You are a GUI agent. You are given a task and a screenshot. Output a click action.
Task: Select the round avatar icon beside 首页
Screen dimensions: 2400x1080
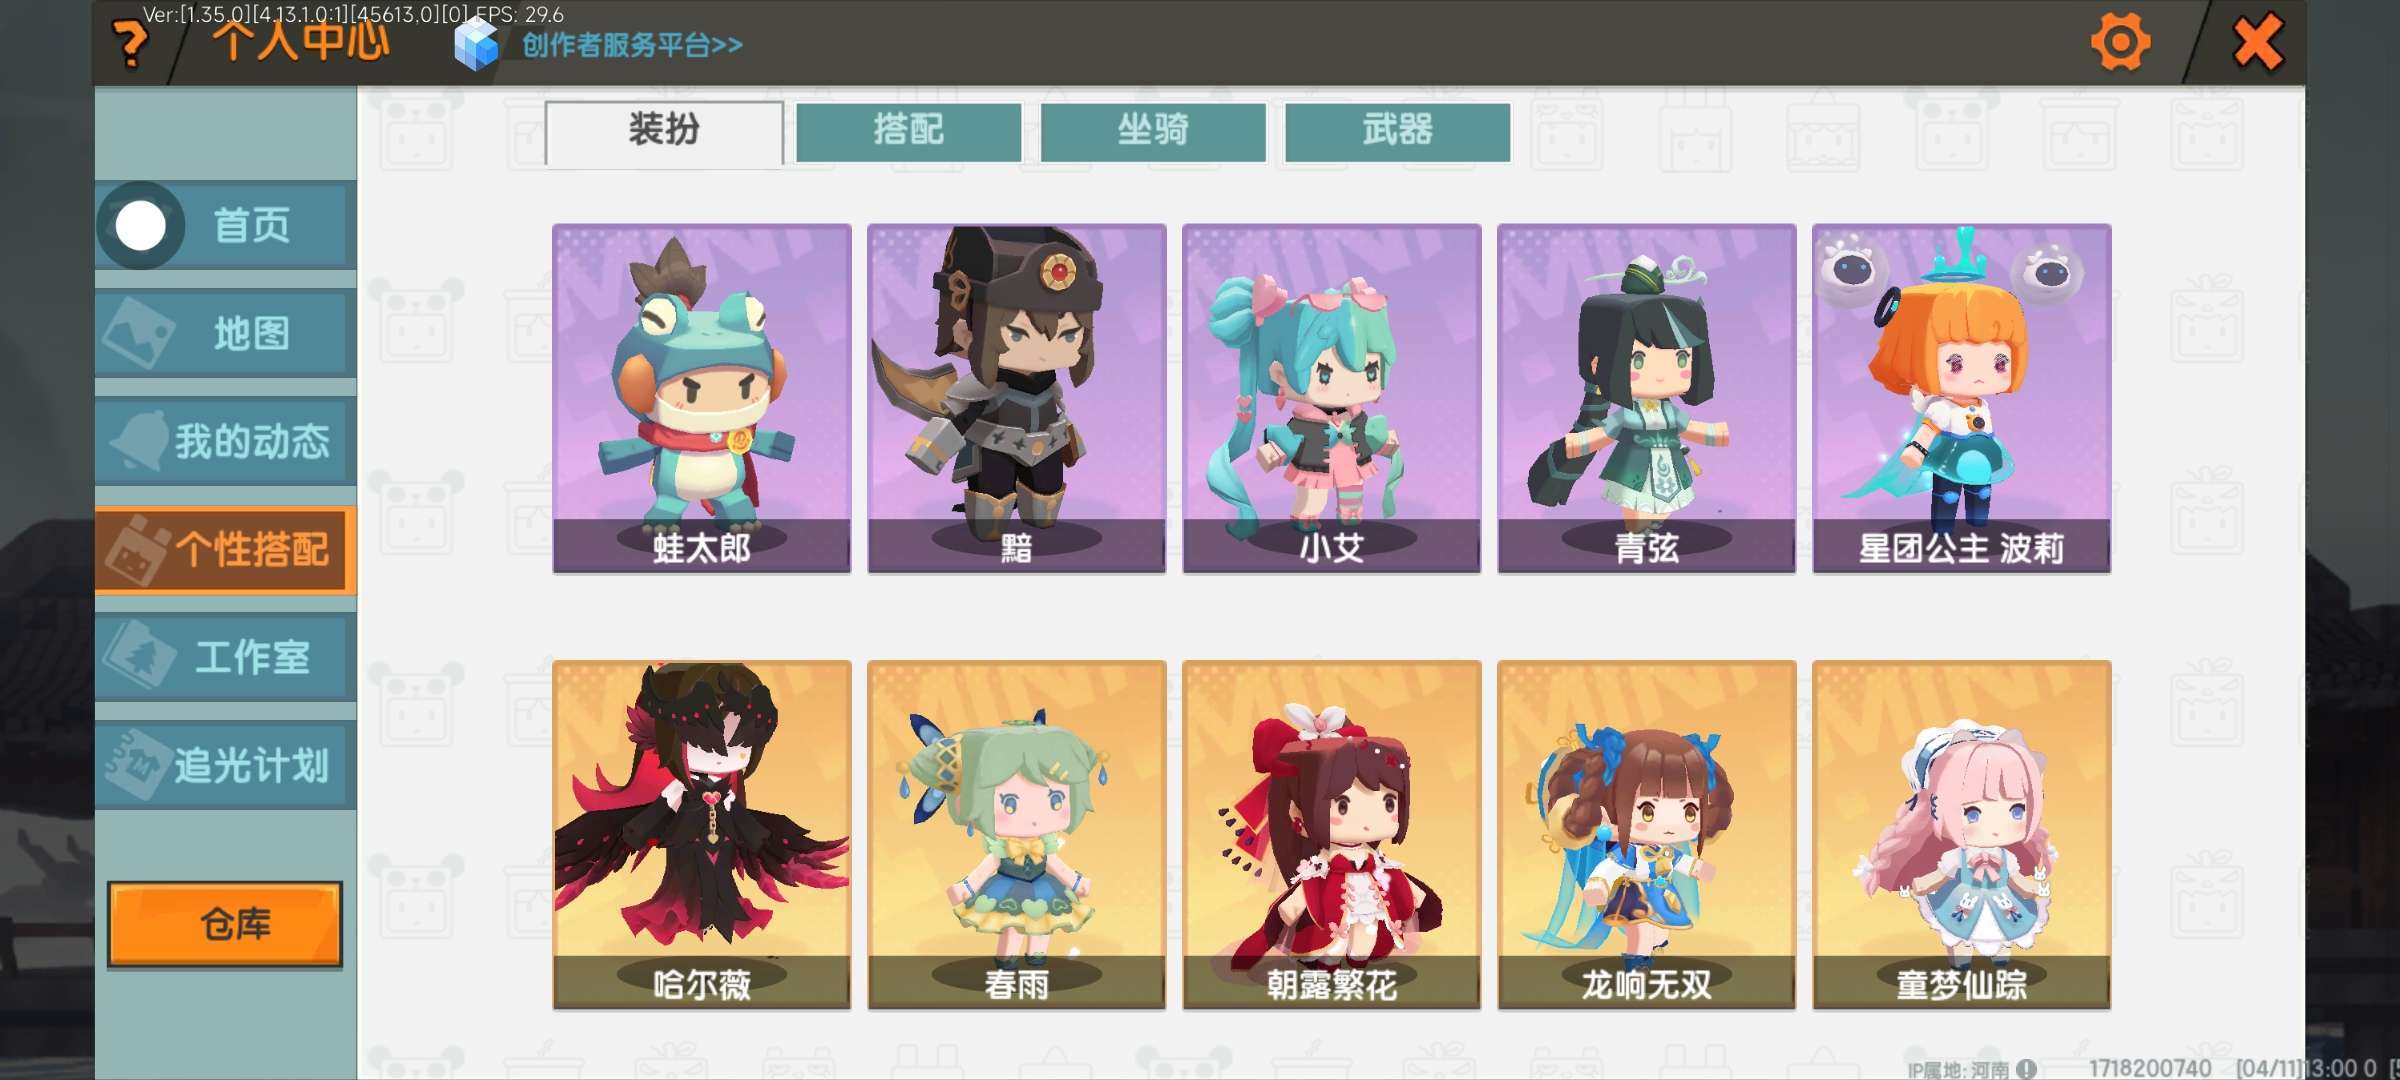141,226
